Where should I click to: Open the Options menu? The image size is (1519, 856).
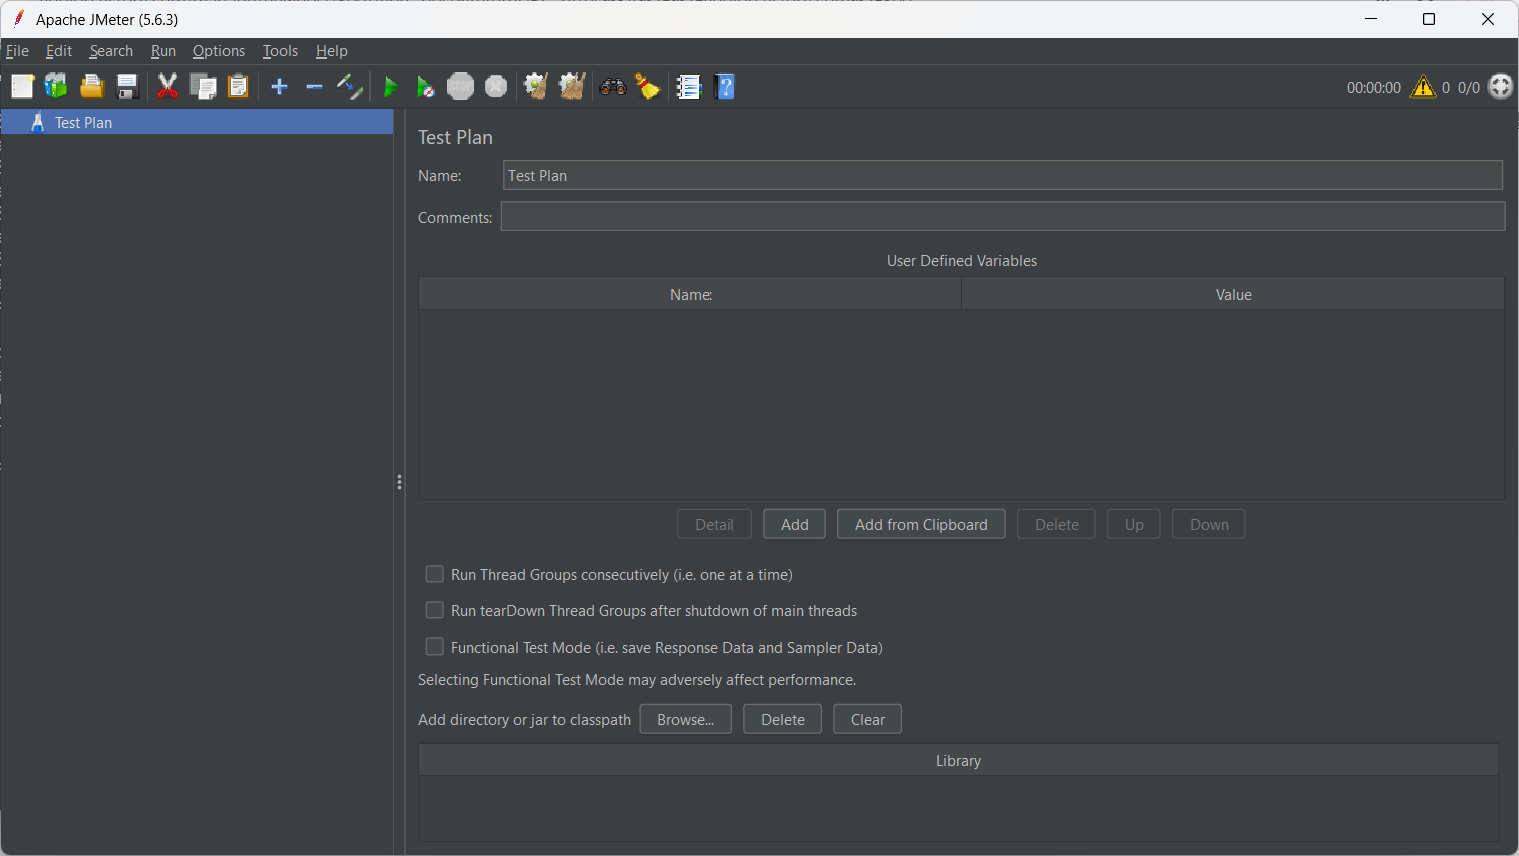tap(219, 51)
